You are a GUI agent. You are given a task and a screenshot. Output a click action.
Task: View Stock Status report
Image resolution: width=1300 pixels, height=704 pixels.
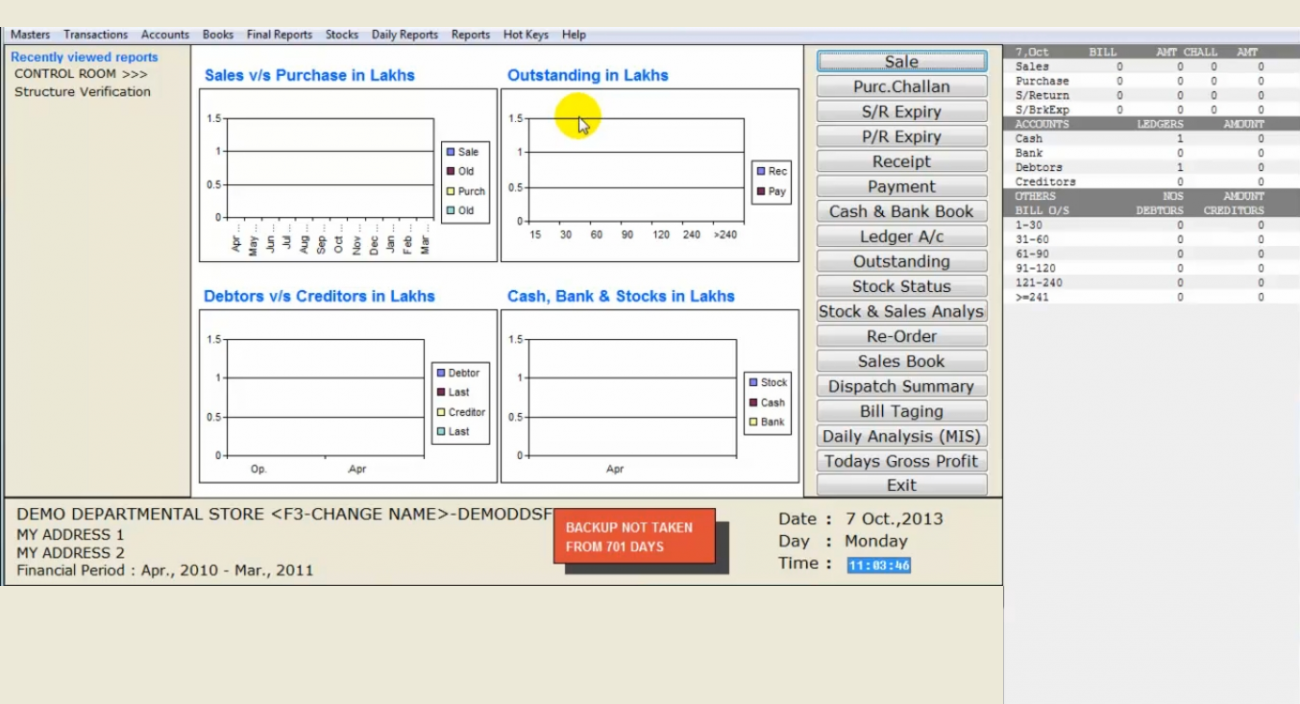point(901,286)
